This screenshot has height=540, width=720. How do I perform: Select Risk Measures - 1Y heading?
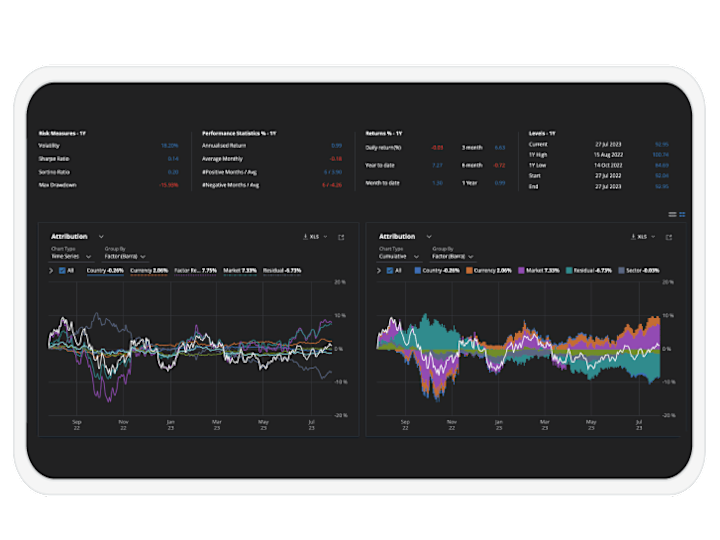click(x=62, y=134)
